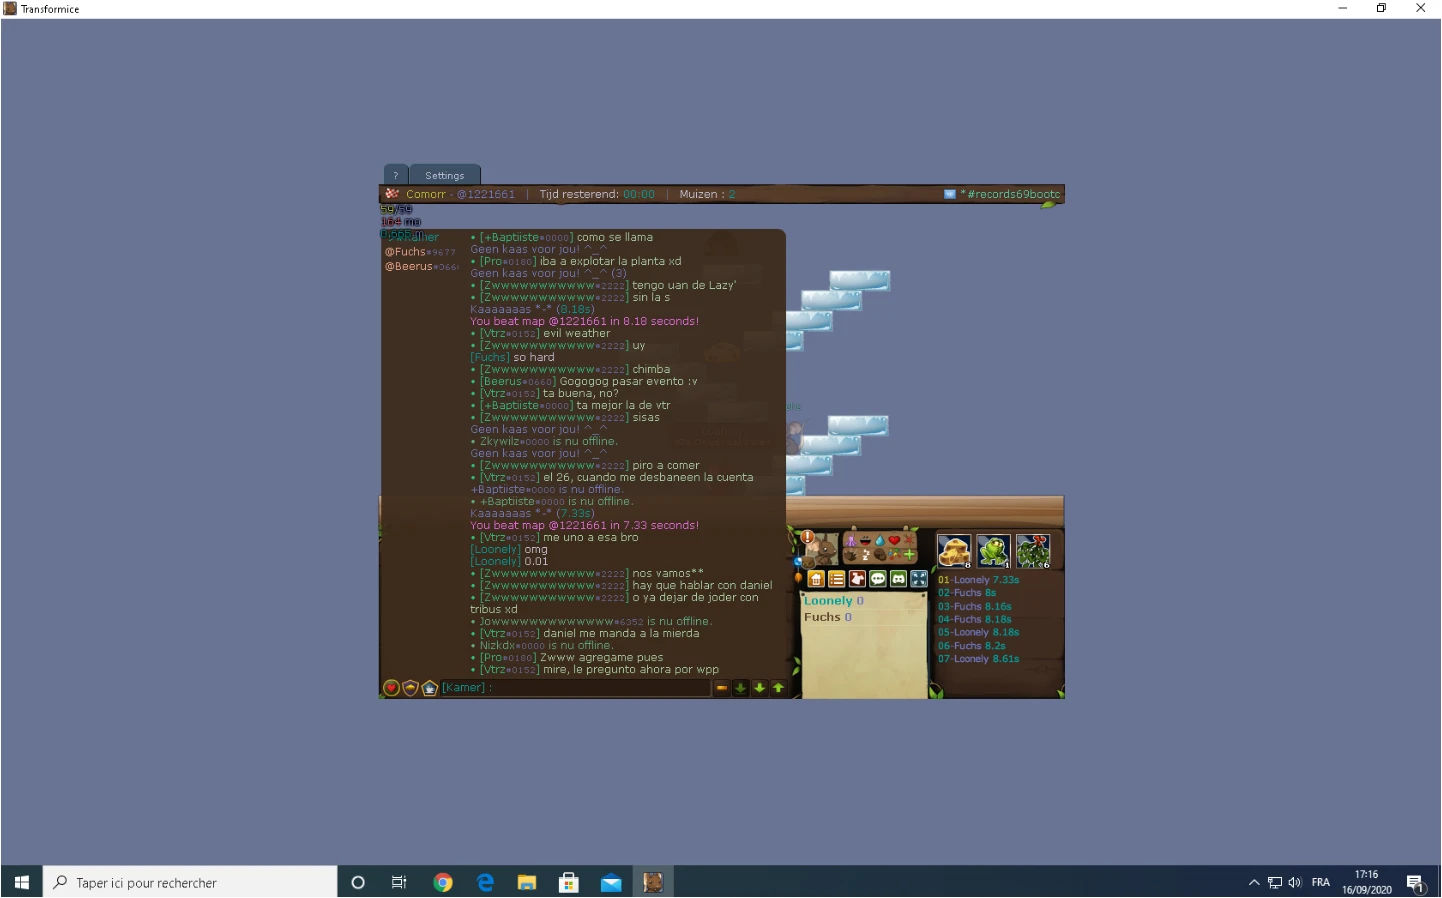Screen dimensions: 1442x898
Task: Click the orange exclamation alert badge
Action: click(808, 538)
